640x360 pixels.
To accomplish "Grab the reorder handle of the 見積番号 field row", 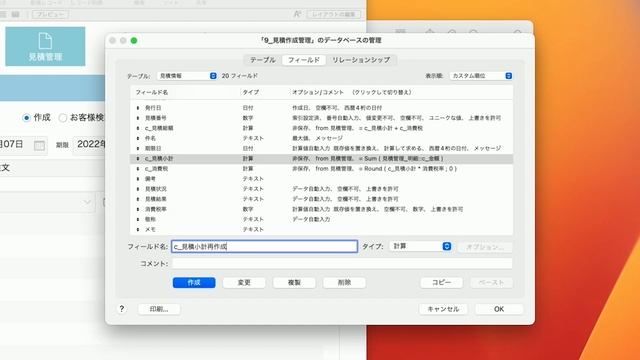I will click(x=138, y=118).
